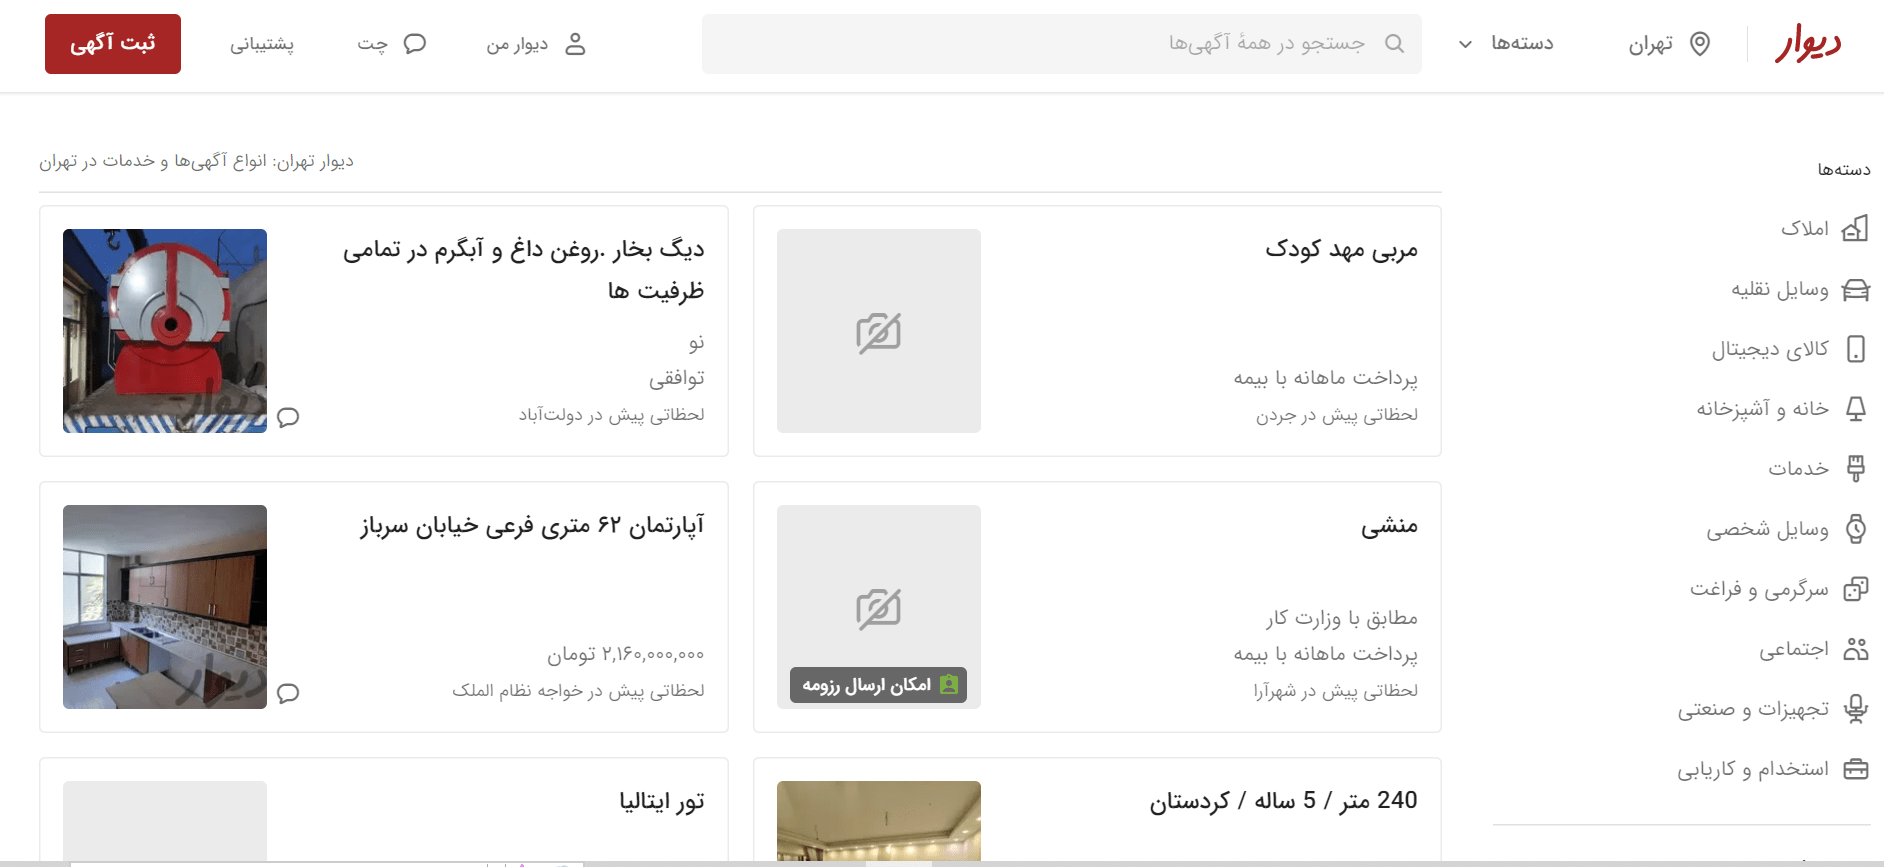This screenshot has height=867, width=1884.
Task: Click the امکان ارسال رزومه badge
Action: [x=878, y=685]
